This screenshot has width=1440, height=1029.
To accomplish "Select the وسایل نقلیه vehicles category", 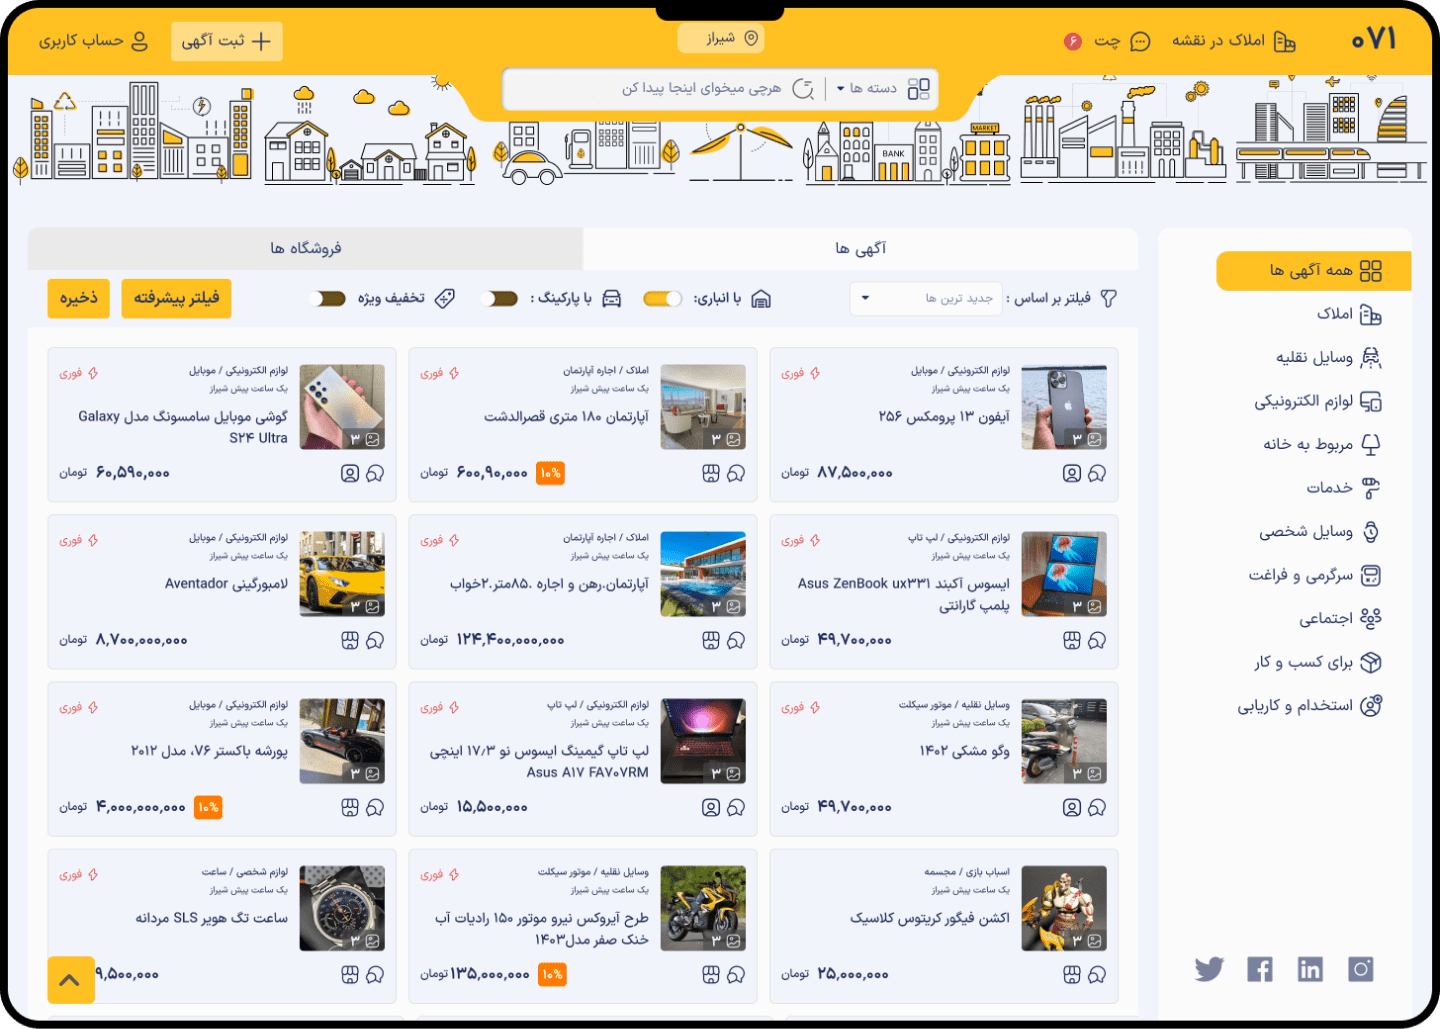I will pos(1329,358).
